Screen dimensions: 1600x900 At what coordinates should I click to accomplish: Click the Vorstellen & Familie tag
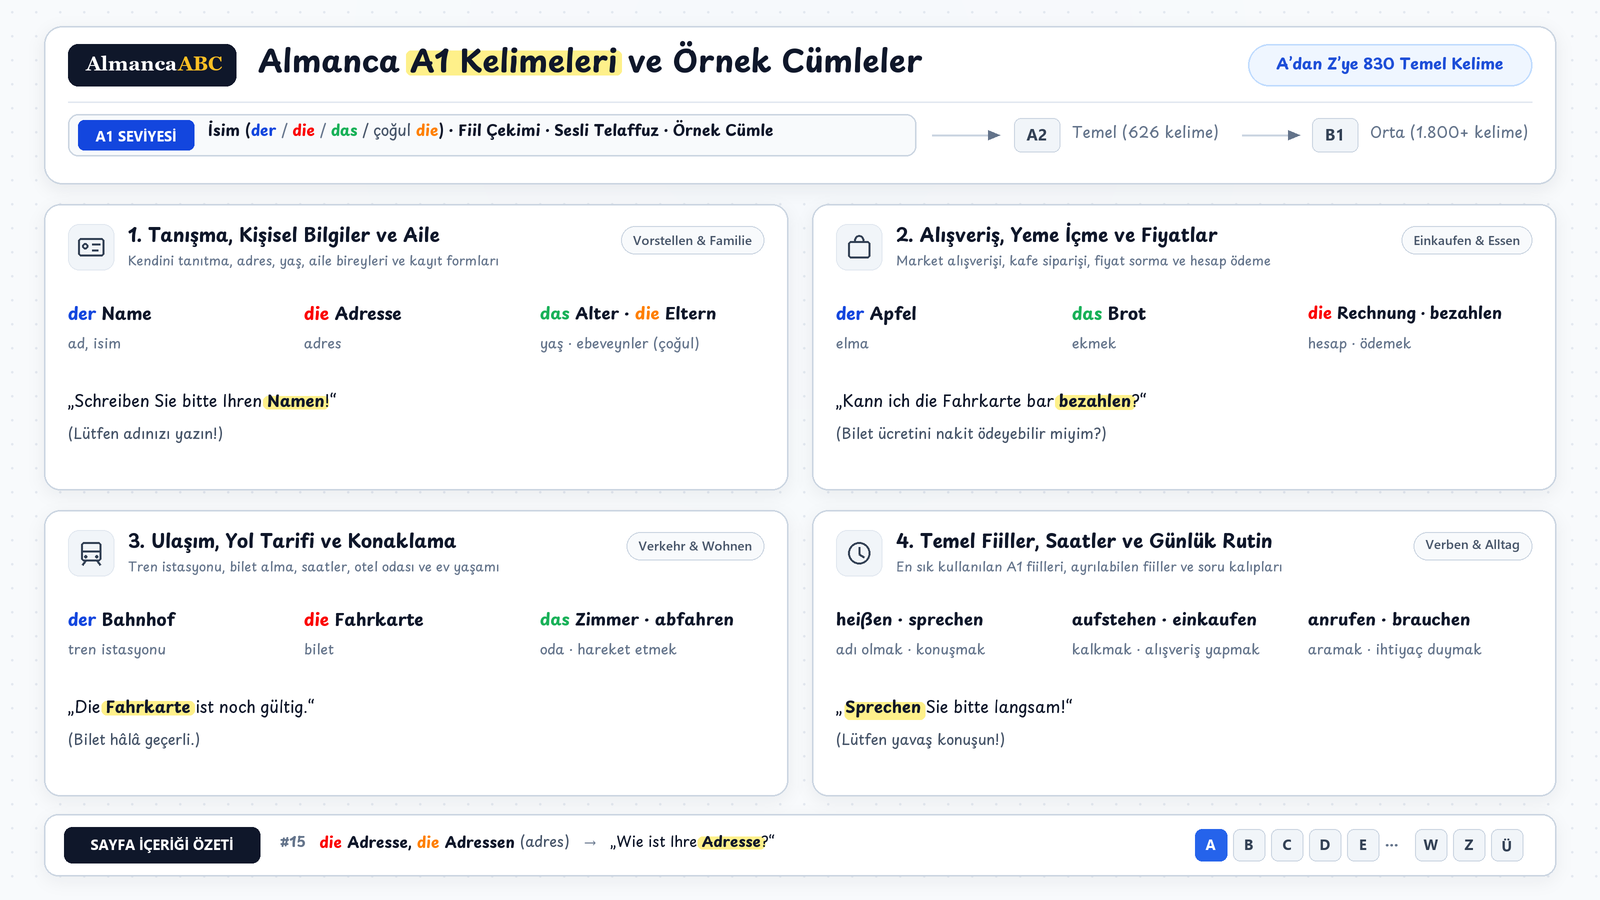[692, 241]
